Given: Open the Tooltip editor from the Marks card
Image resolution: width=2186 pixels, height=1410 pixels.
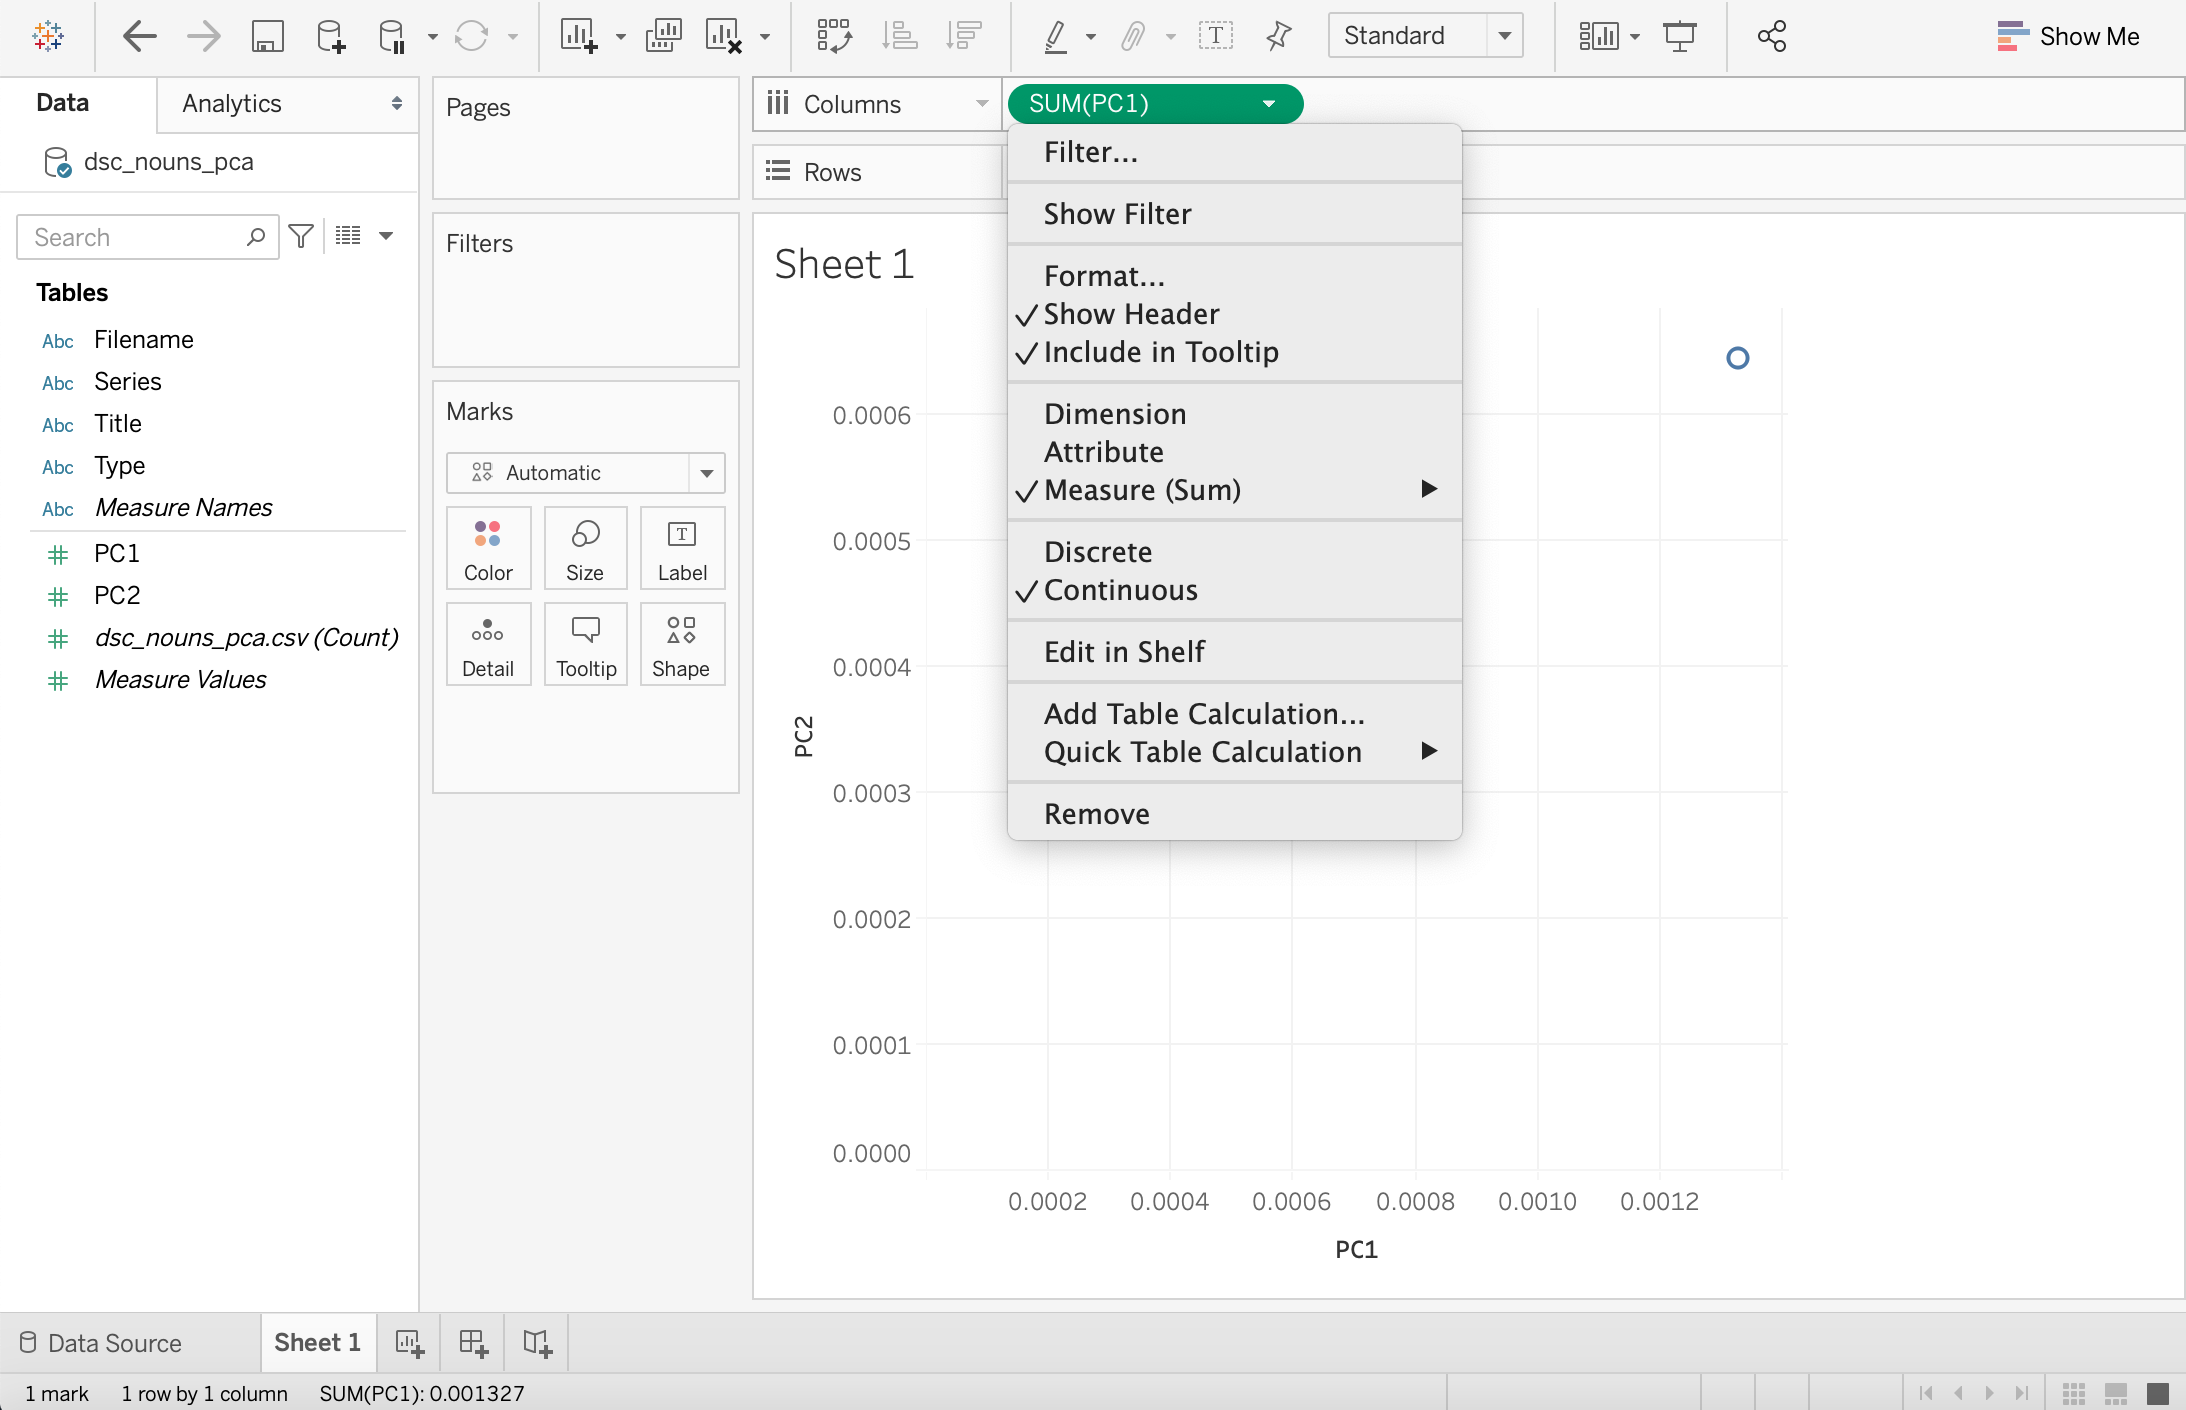Looking at the screenshot, I should point(584,644).
